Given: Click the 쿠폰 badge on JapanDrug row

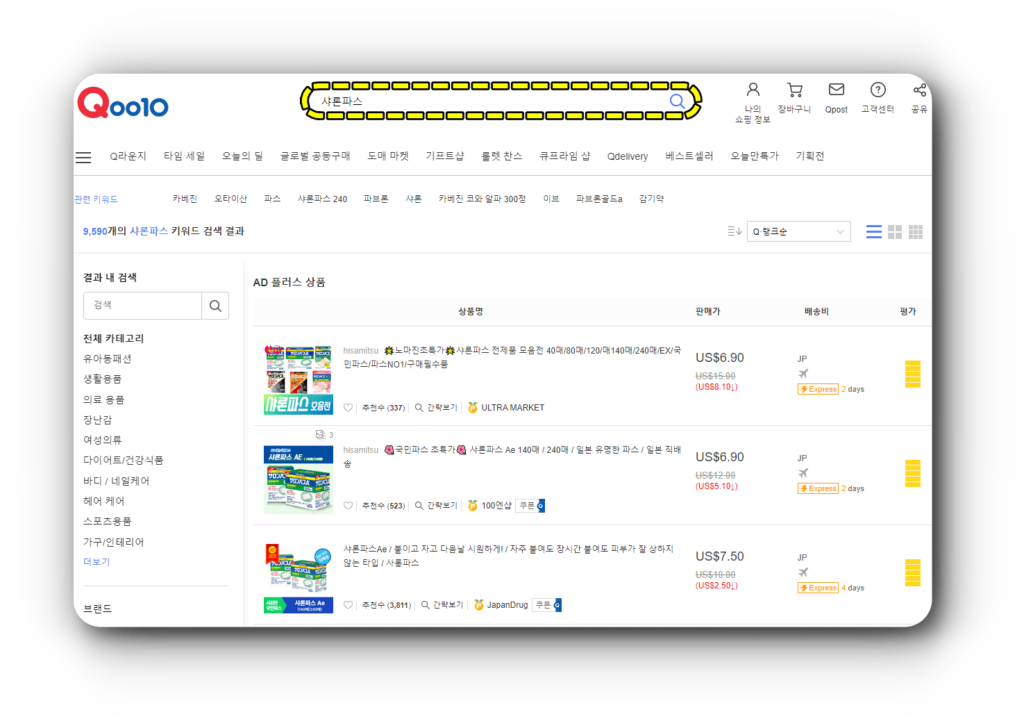Looking at the screenshot, I should point(547,605).
